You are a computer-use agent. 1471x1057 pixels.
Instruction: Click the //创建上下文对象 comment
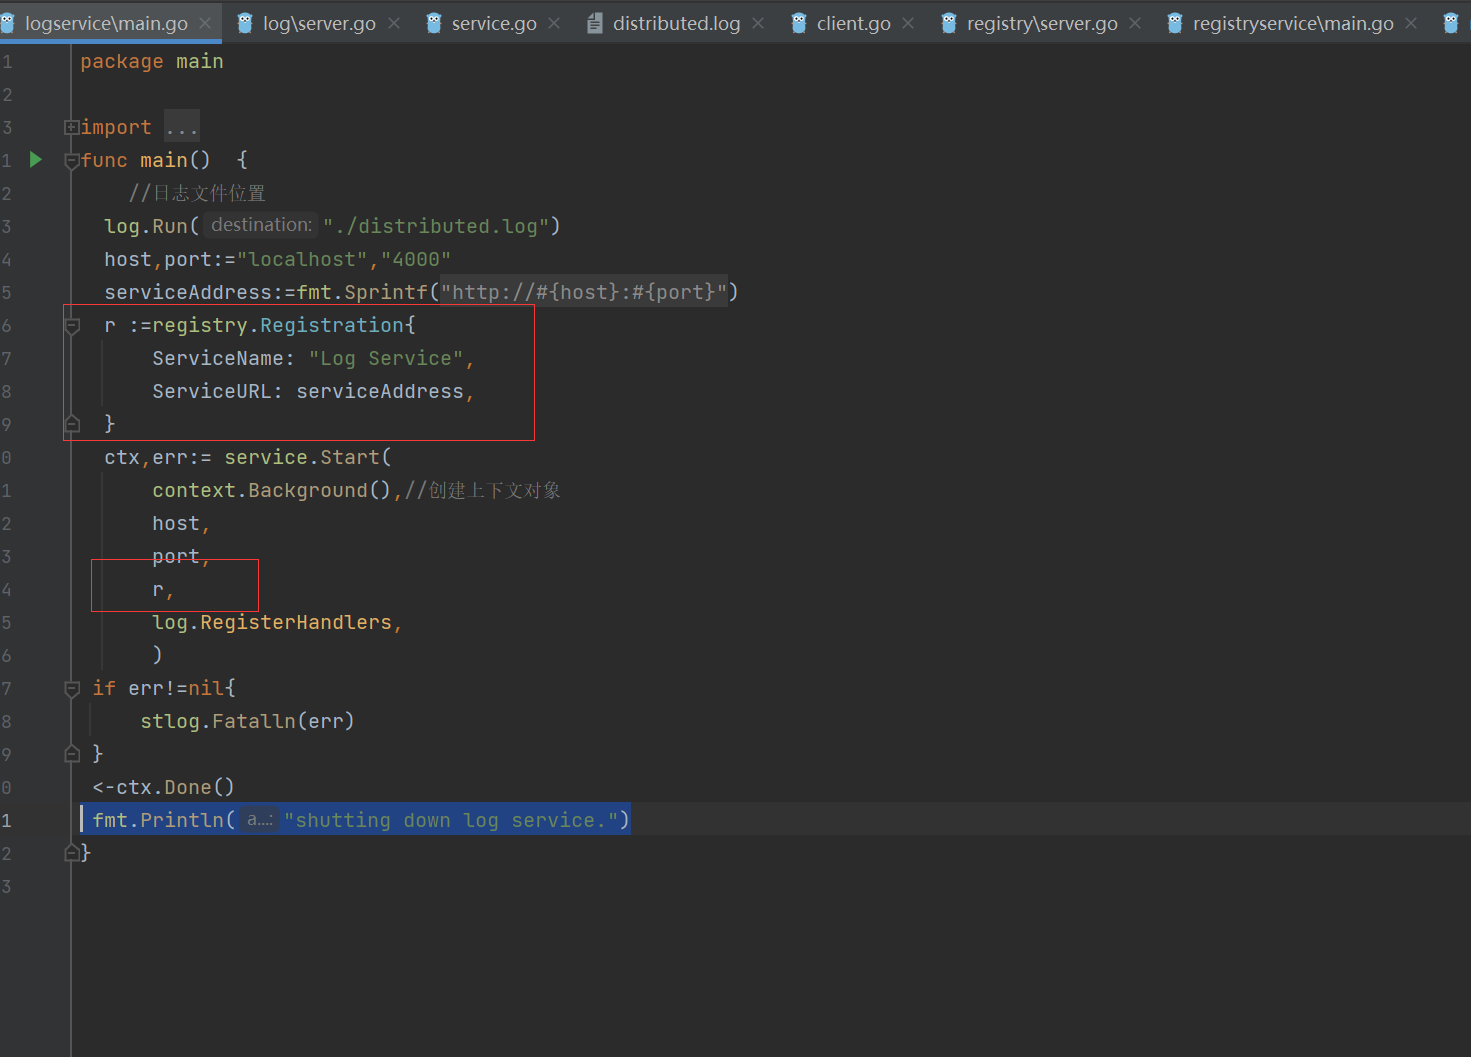click(x=483, y=490)
